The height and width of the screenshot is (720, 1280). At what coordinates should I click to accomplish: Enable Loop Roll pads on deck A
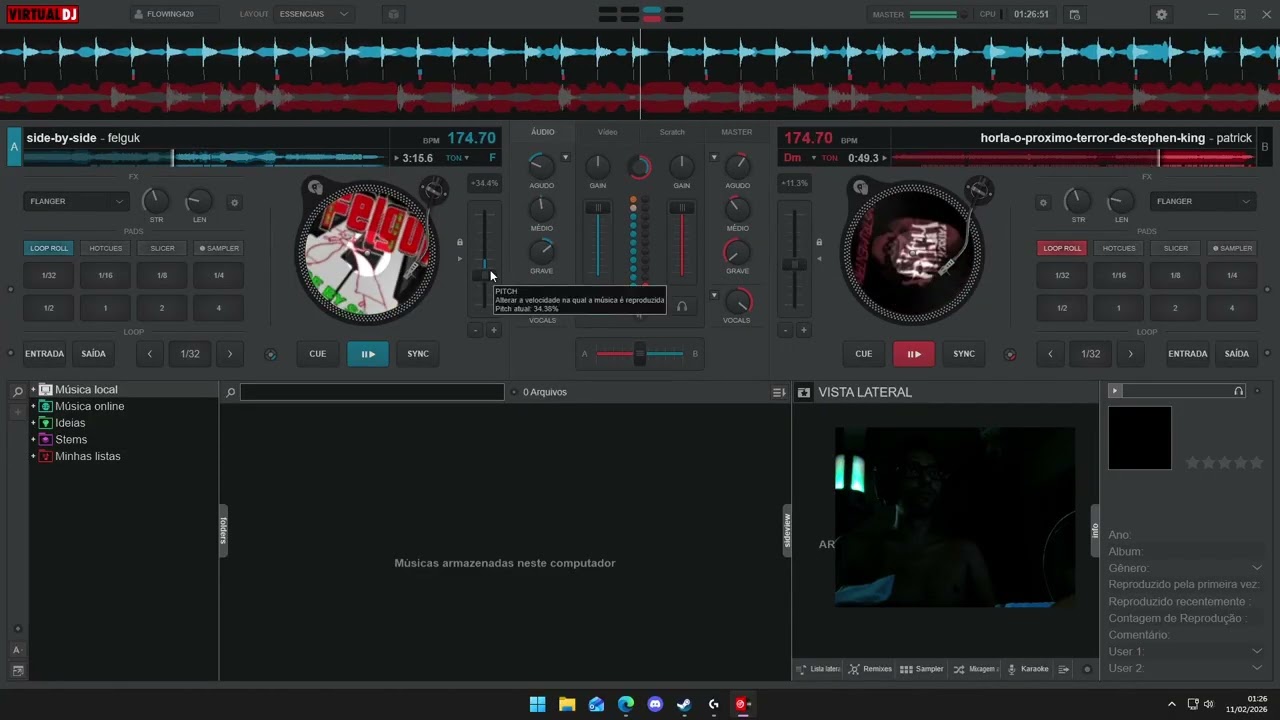click(x=49, y=248)
